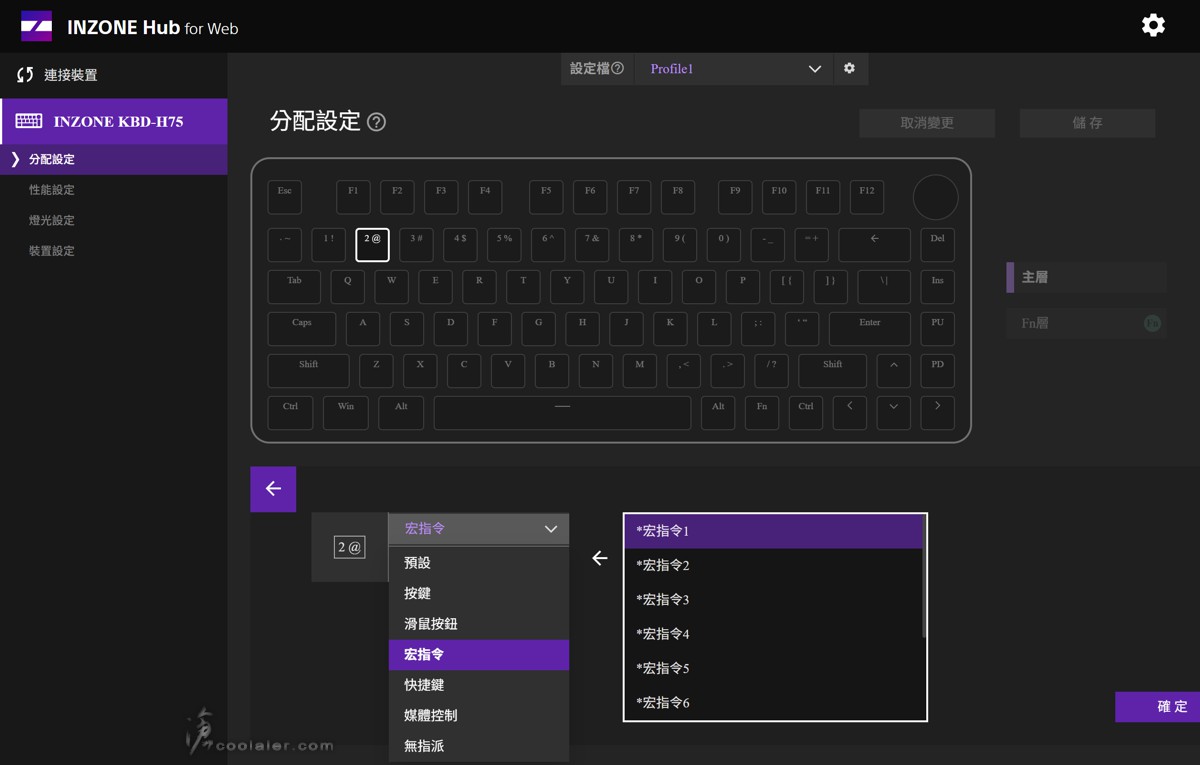Select the Caps key

[302, 328]
